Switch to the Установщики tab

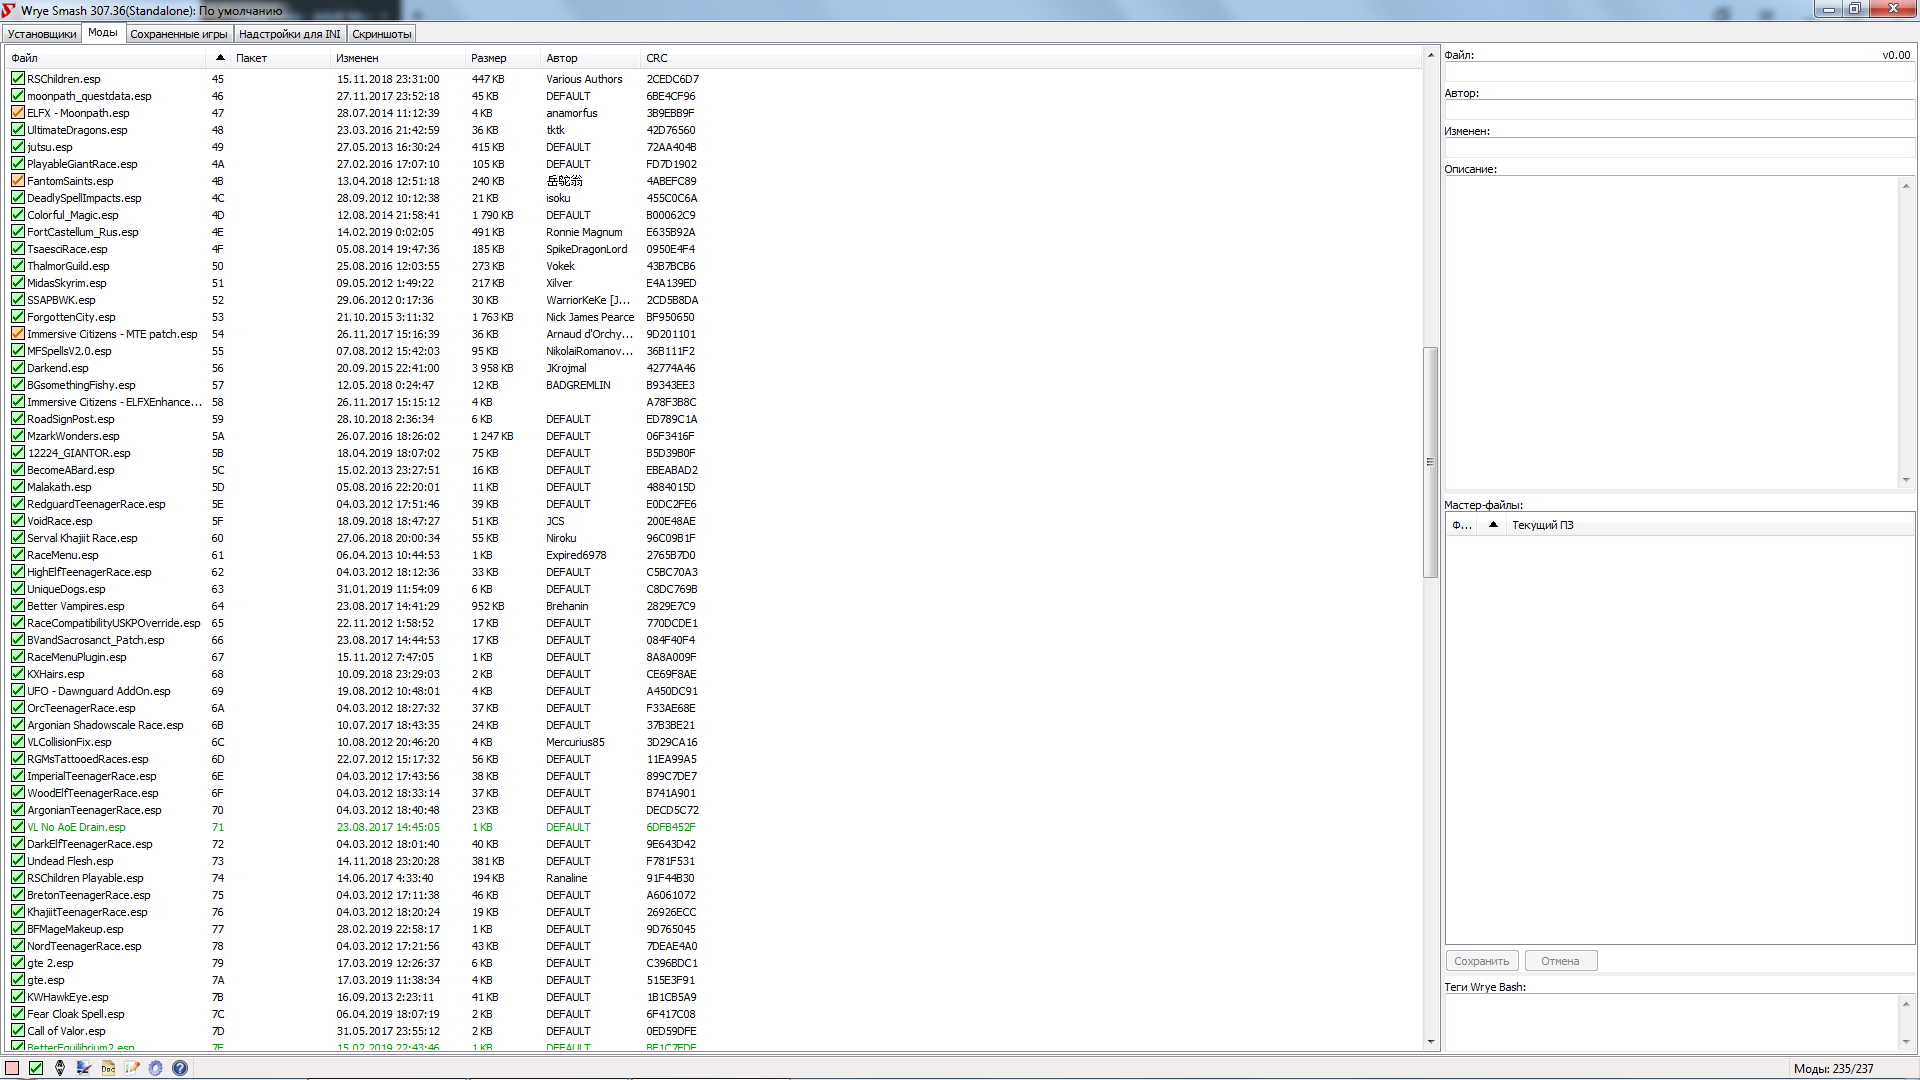(42, 34)
